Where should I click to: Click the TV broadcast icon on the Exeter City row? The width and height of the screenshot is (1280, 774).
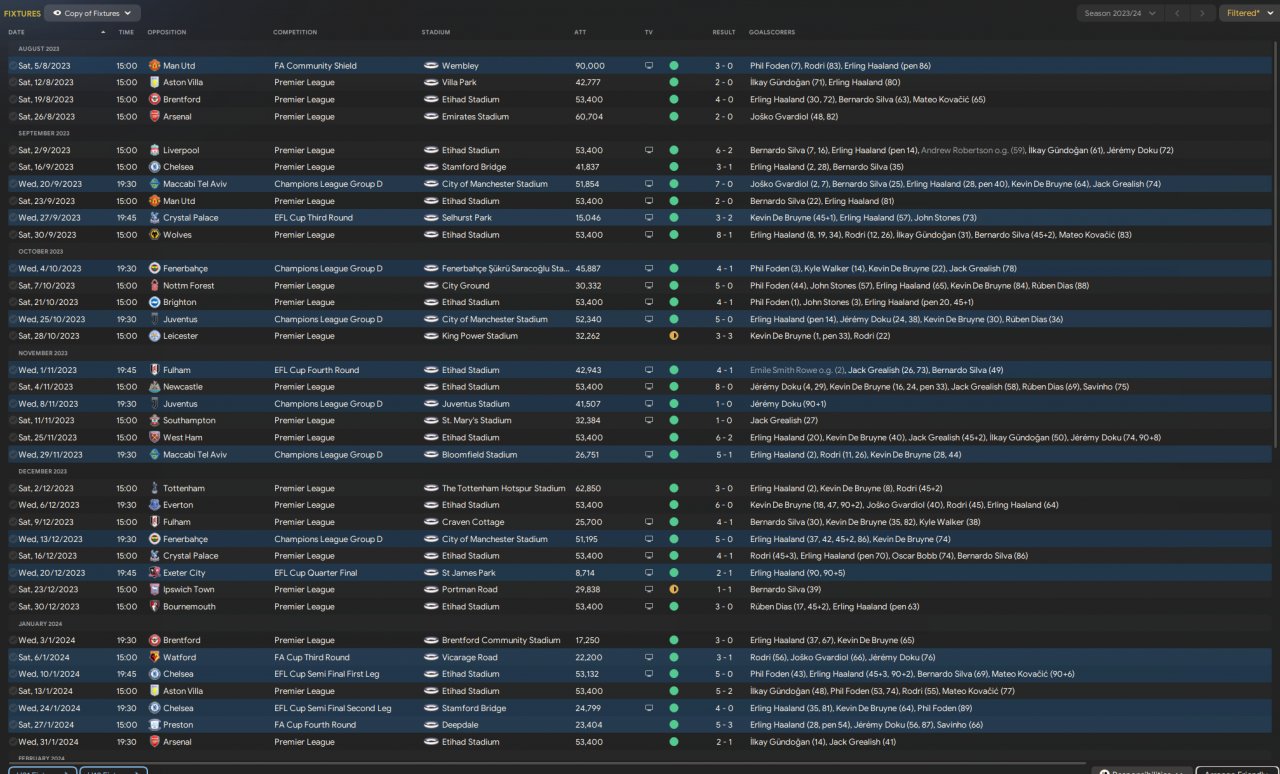(x=649, y=573)
